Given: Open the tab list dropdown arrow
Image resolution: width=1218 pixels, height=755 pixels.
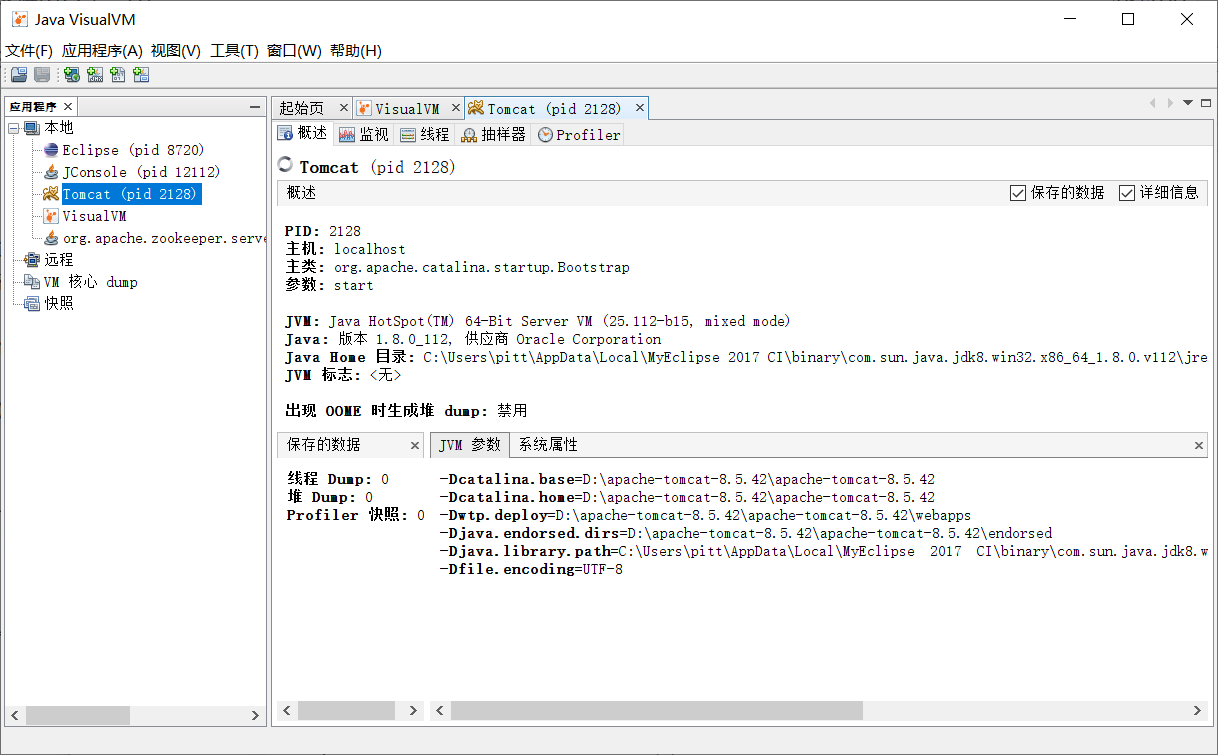Looking at the screenshot, I should coord(1186,103).
